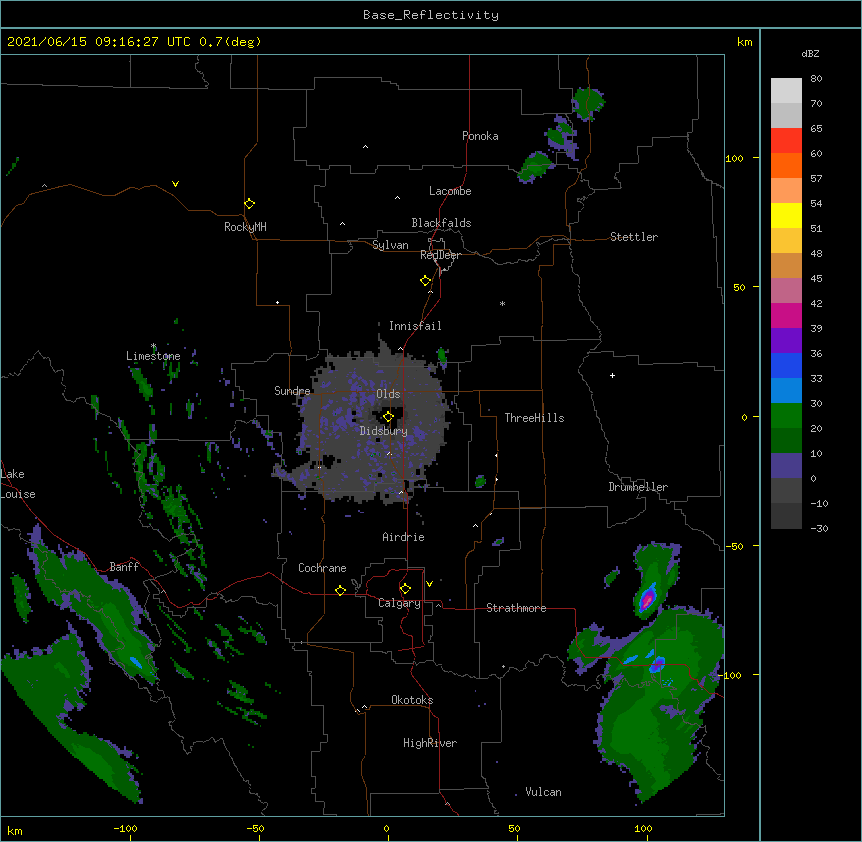This screenshot has height=842, width=862.
Task: Click the RedDeer city label
Action: 440,255
